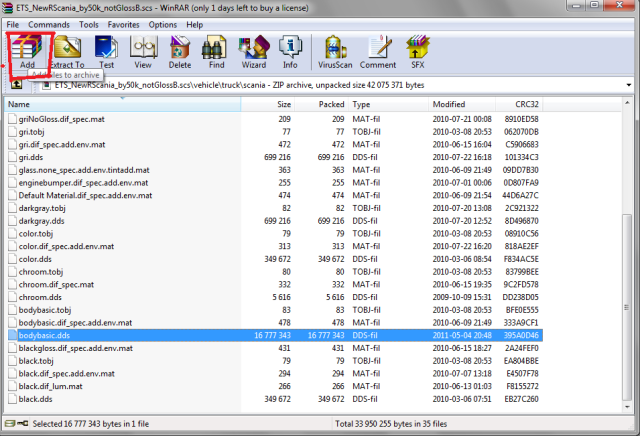Viewport: 640px width, 436px height.
Task: Select the file darkgray.tobj
Action: coord(42,208)
